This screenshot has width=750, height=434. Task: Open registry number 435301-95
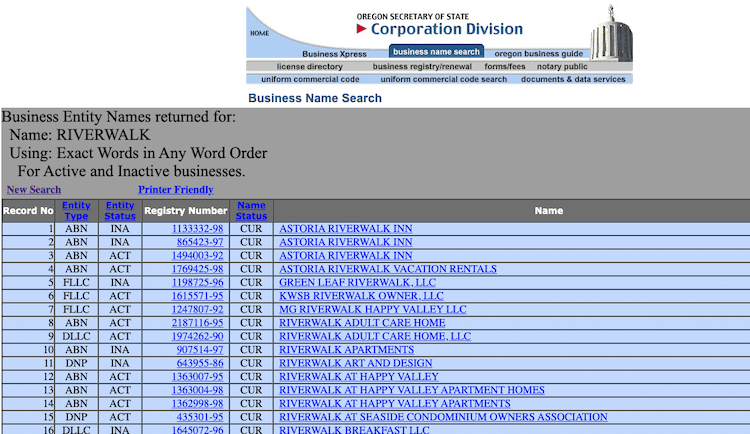[200, 417]
